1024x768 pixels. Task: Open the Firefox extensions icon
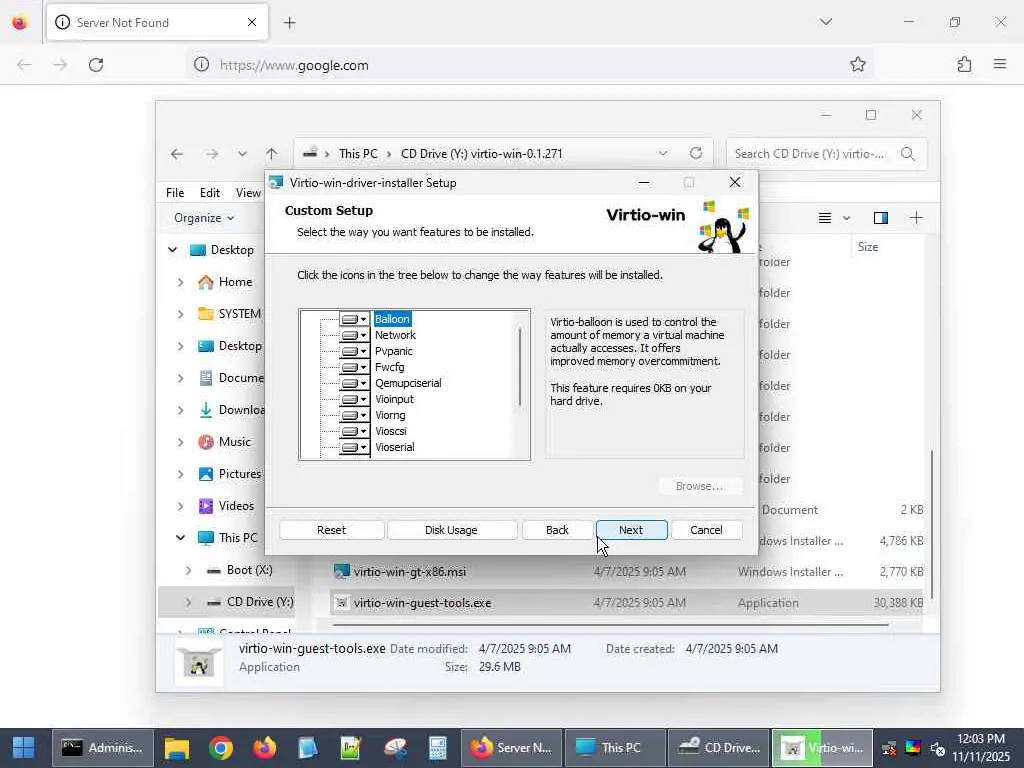[x=964, y=64]
